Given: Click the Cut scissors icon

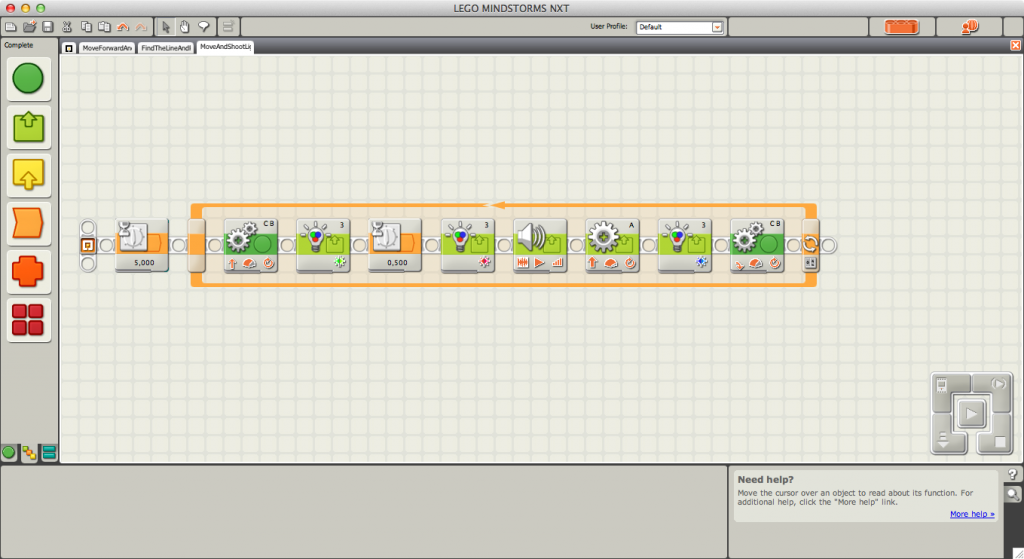Looking at the screenshot, I should [67, 26].
